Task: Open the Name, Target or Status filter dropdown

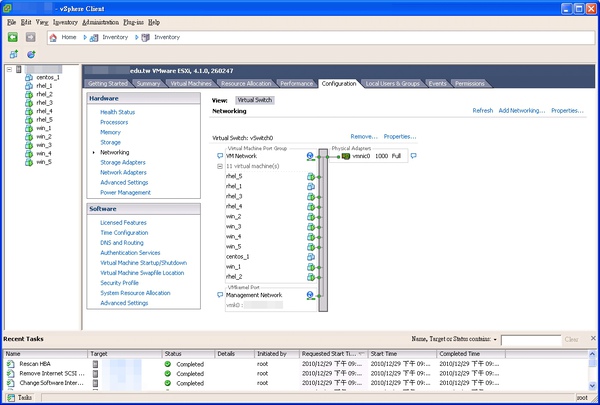Action: click(495, 340)
